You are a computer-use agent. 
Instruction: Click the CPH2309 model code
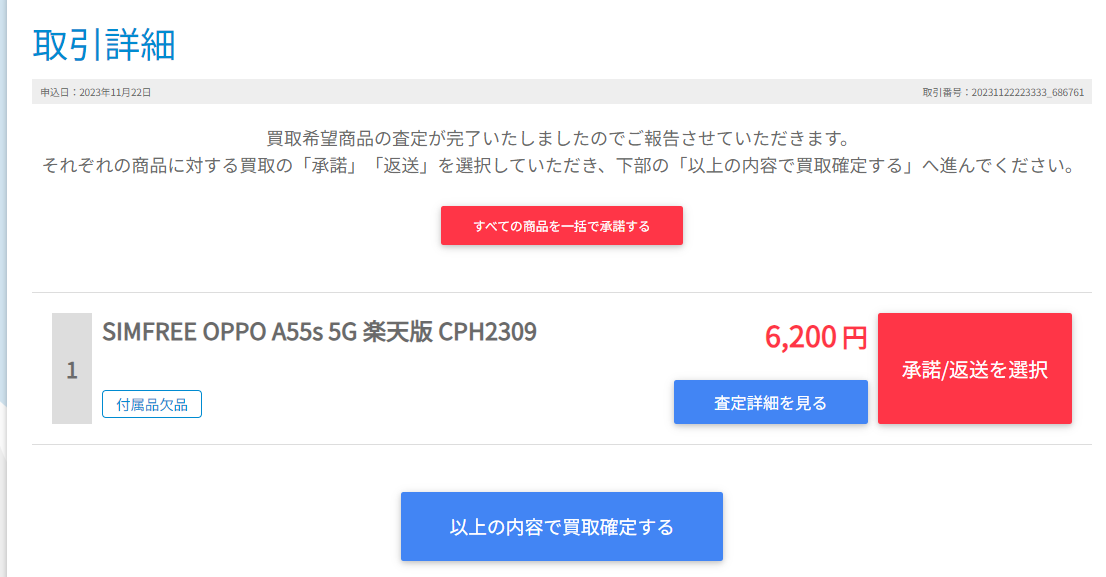coord(487,332)
